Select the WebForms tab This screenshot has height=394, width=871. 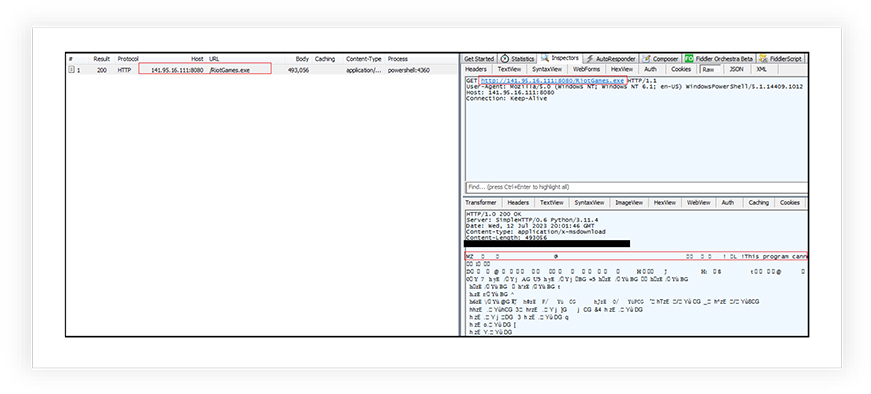coord(586,69)
